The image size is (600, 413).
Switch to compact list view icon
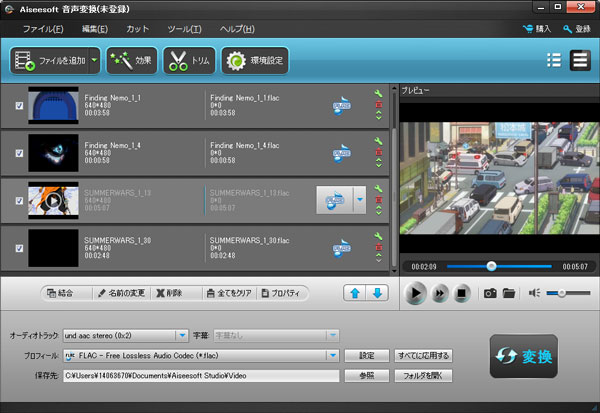(x=554, y=60)
